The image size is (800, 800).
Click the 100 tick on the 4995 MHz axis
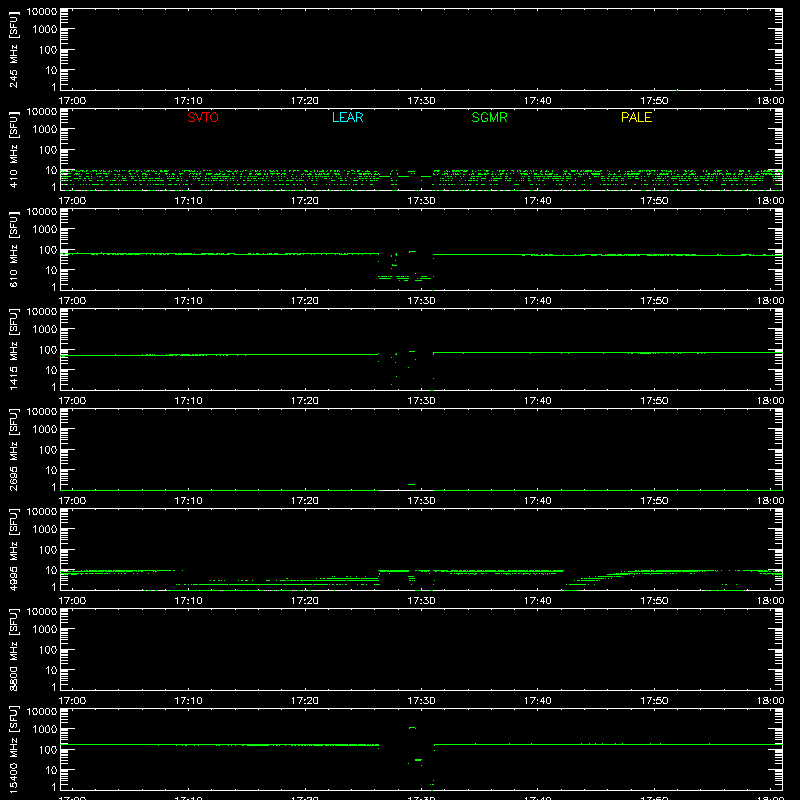coord(48,550)
